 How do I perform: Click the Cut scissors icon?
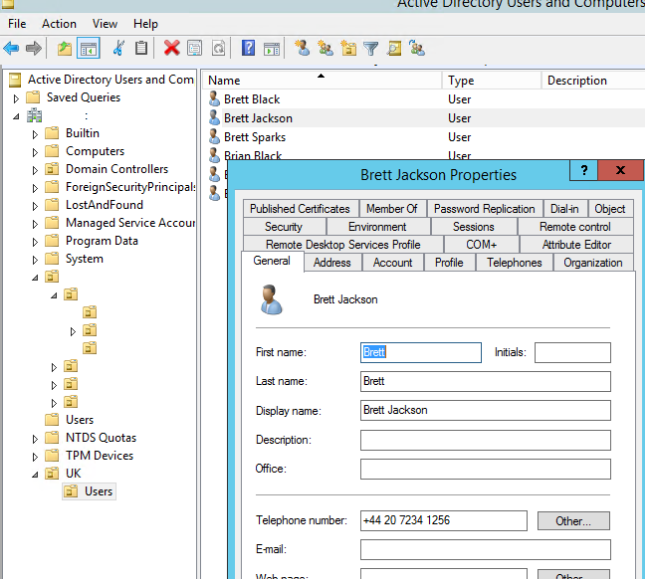click(x=118, y=49)
